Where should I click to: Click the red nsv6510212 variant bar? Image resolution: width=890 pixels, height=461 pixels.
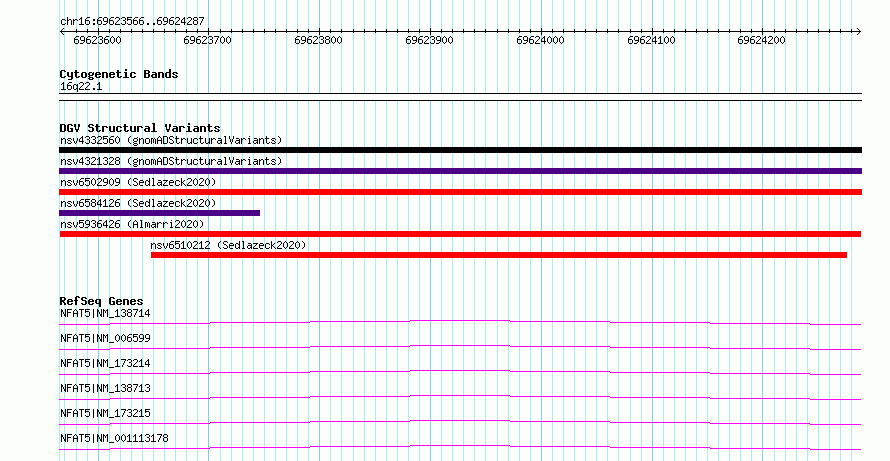point(499,255)
